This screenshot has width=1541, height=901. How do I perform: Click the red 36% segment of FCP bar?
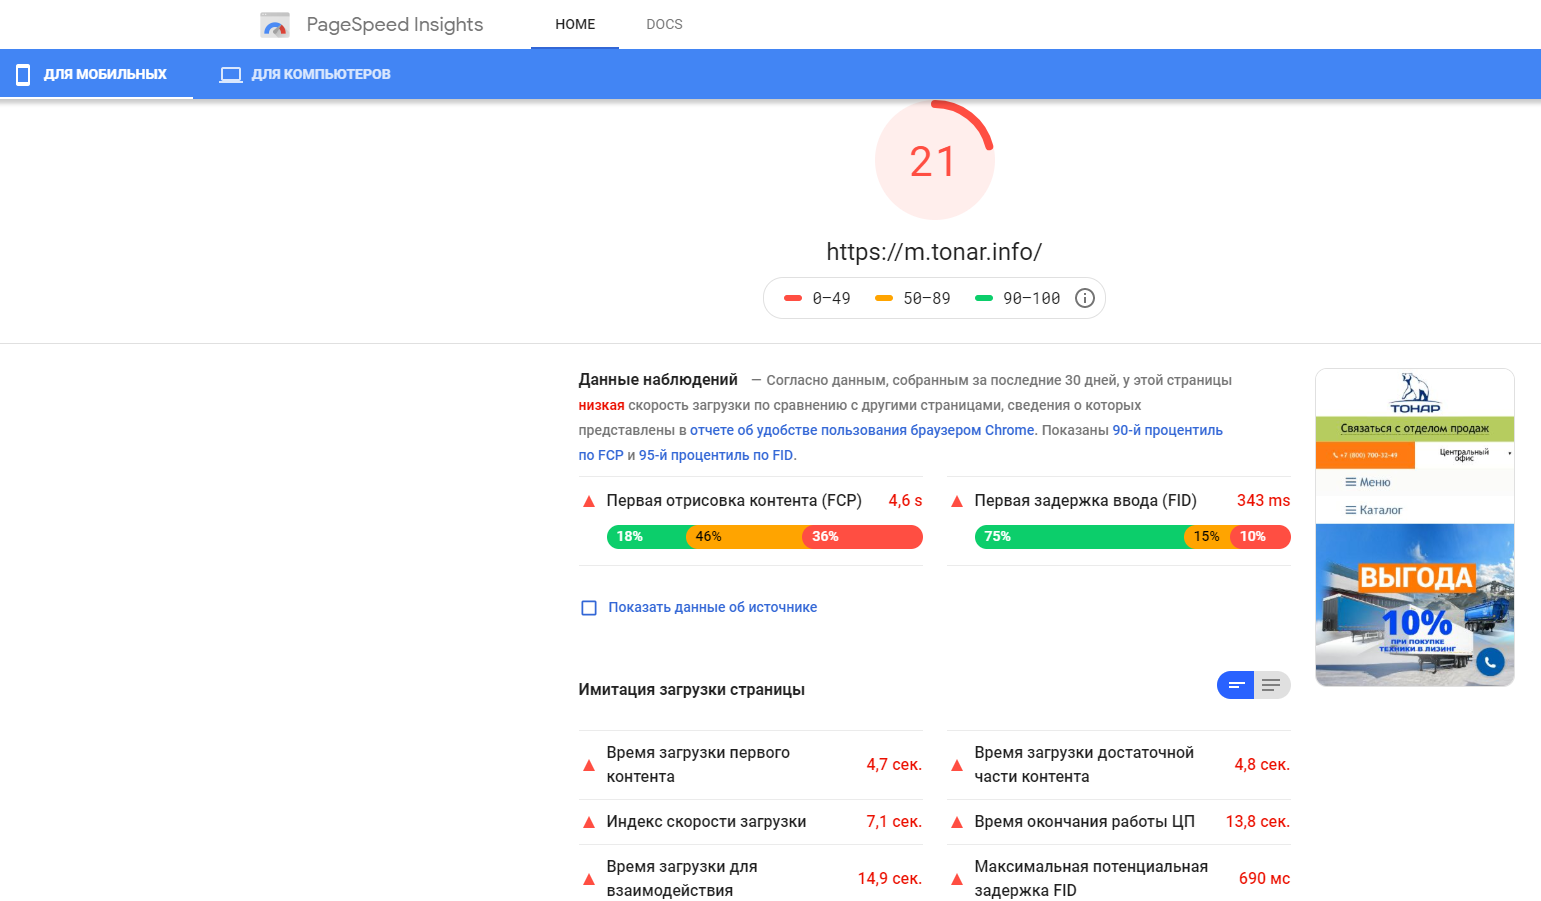coord(862,537)
